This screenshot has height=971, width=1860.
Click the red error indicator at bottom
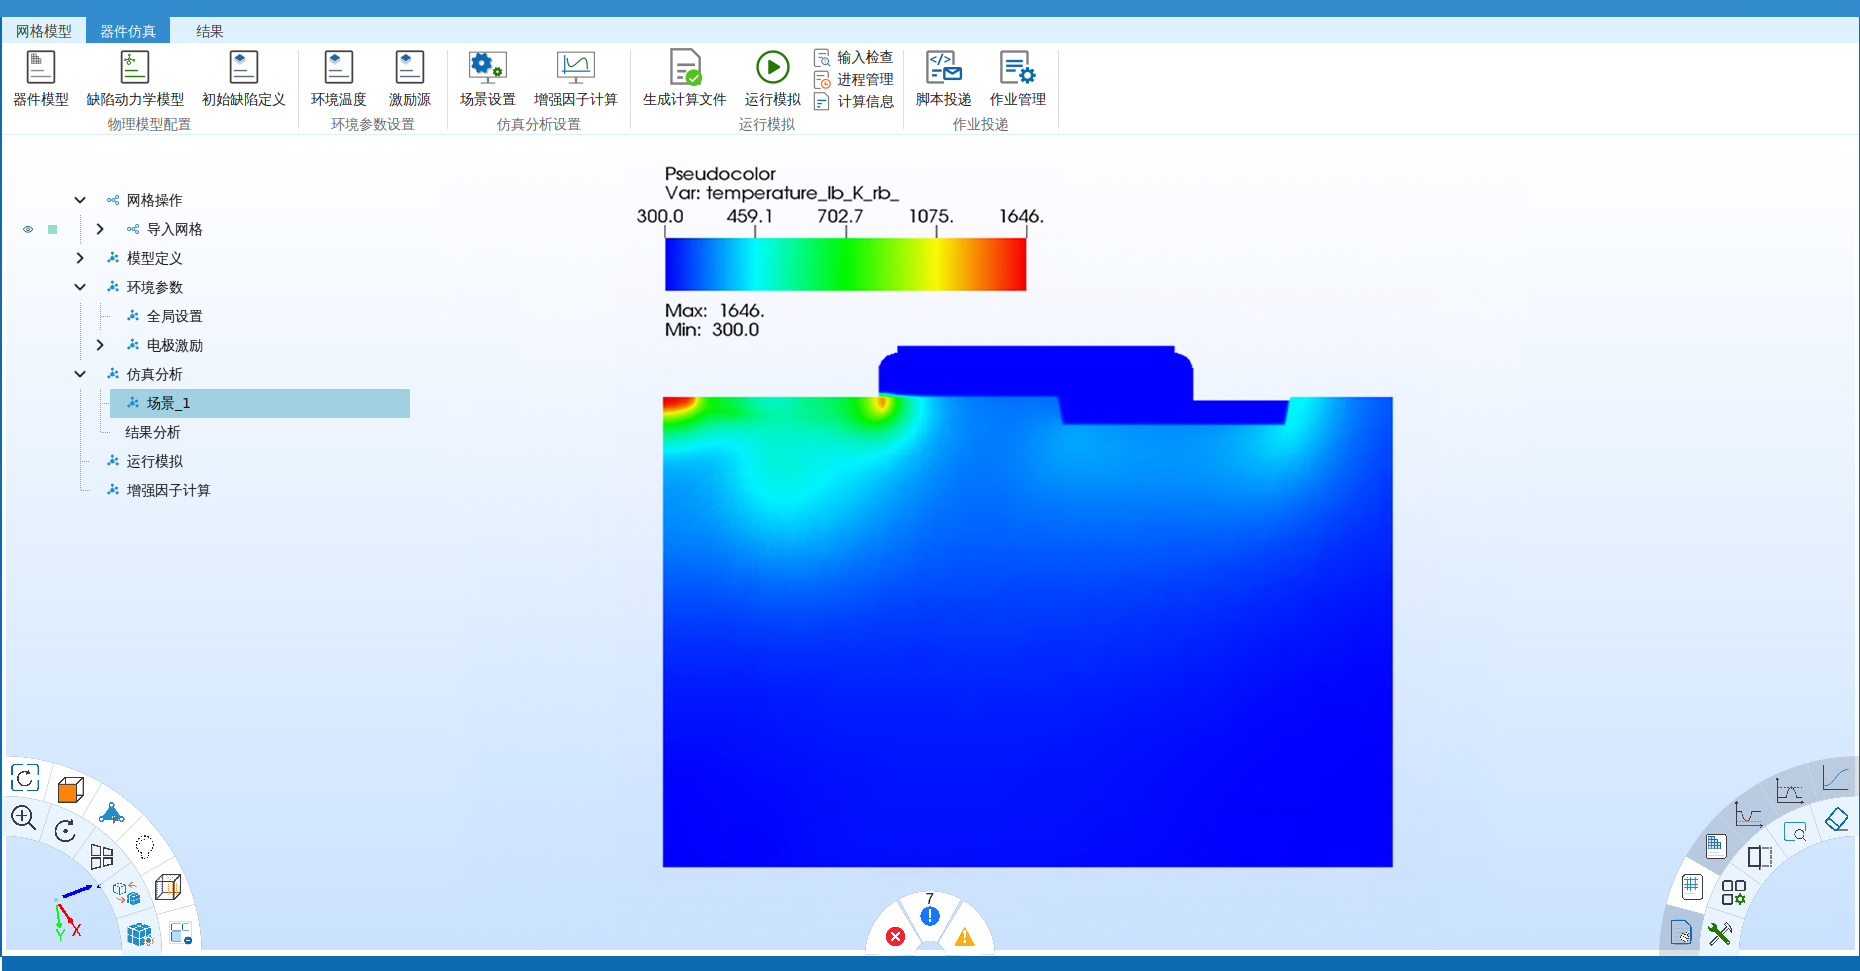point(895,936)
